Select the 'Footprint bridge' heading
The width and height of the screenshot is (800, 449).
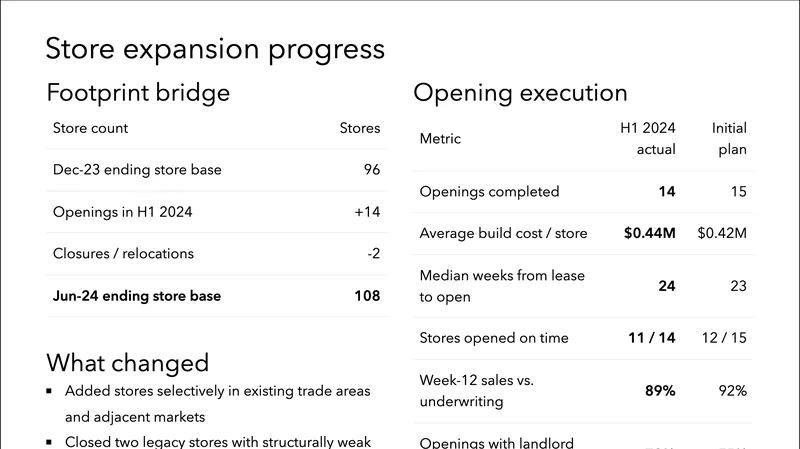point(138,93)
